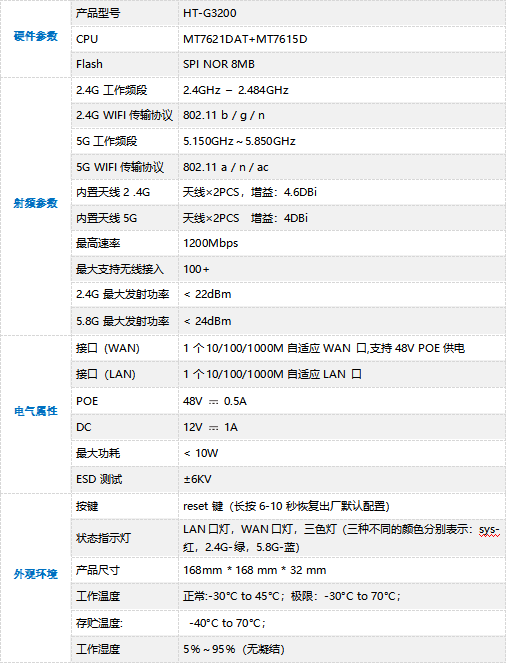Select the 2.4GHz – 2.484GHz value
507x664 pixels.
[236, 90]
